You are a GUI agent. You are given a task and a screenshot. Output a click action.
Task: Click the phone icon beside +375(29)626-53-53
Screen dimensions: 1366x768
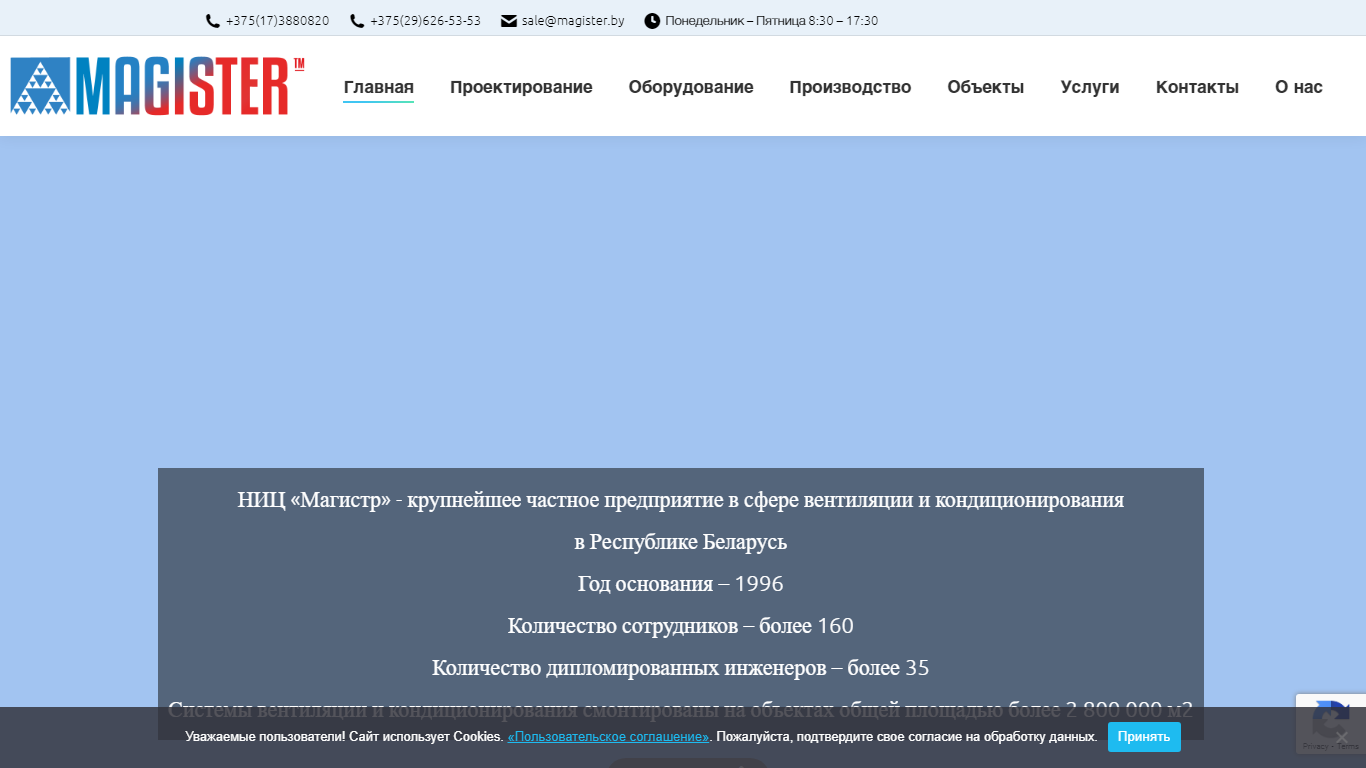click(357, 21)
